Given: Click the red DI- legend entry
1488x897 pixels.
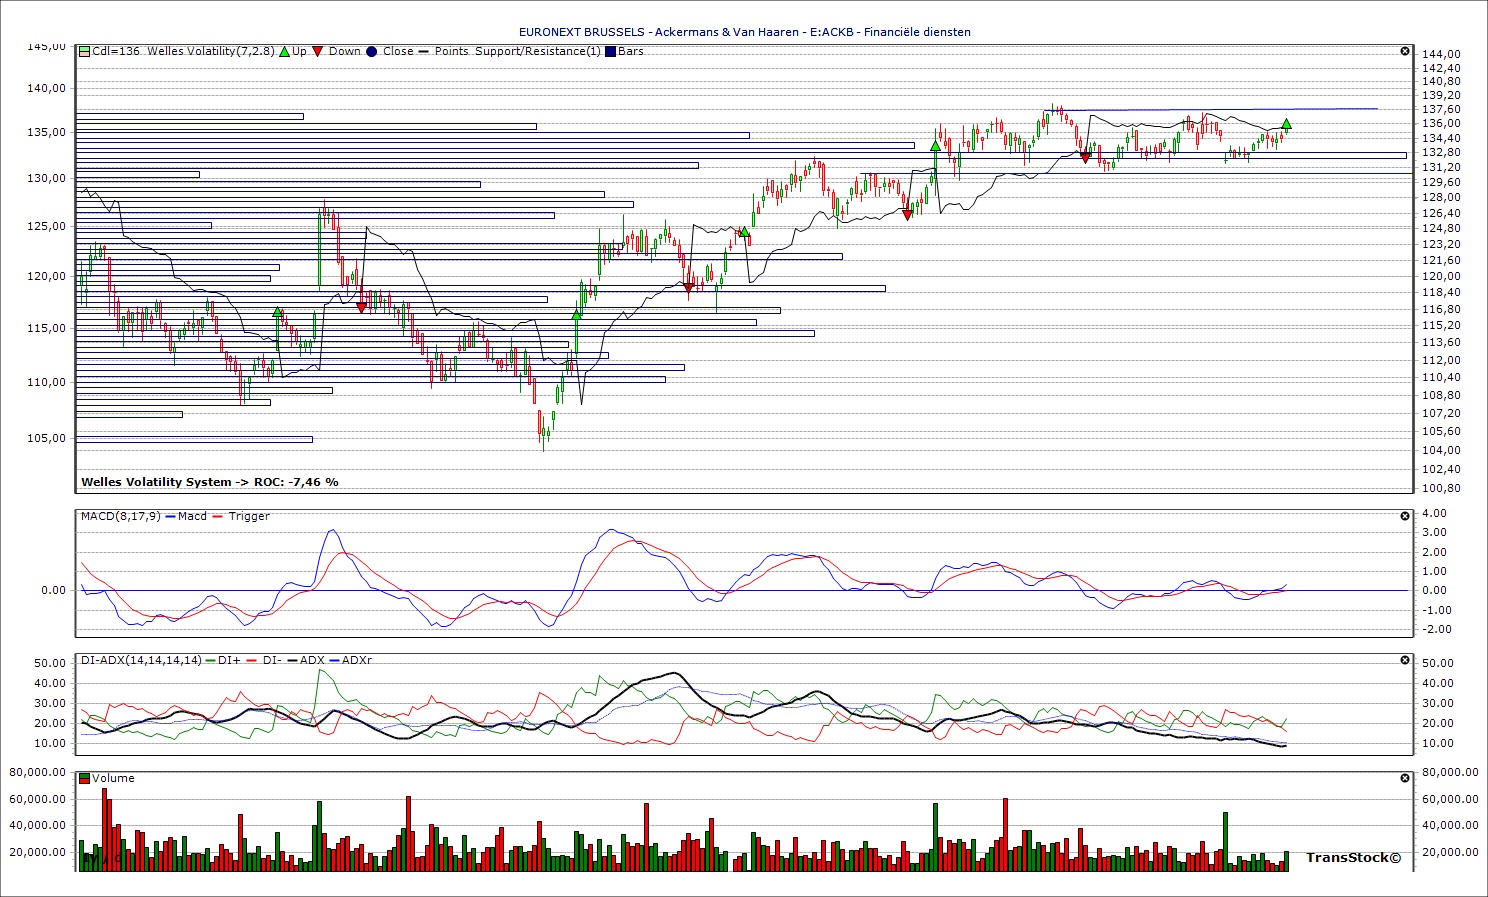Looking at the screenshot, I should tap(263, 660).
